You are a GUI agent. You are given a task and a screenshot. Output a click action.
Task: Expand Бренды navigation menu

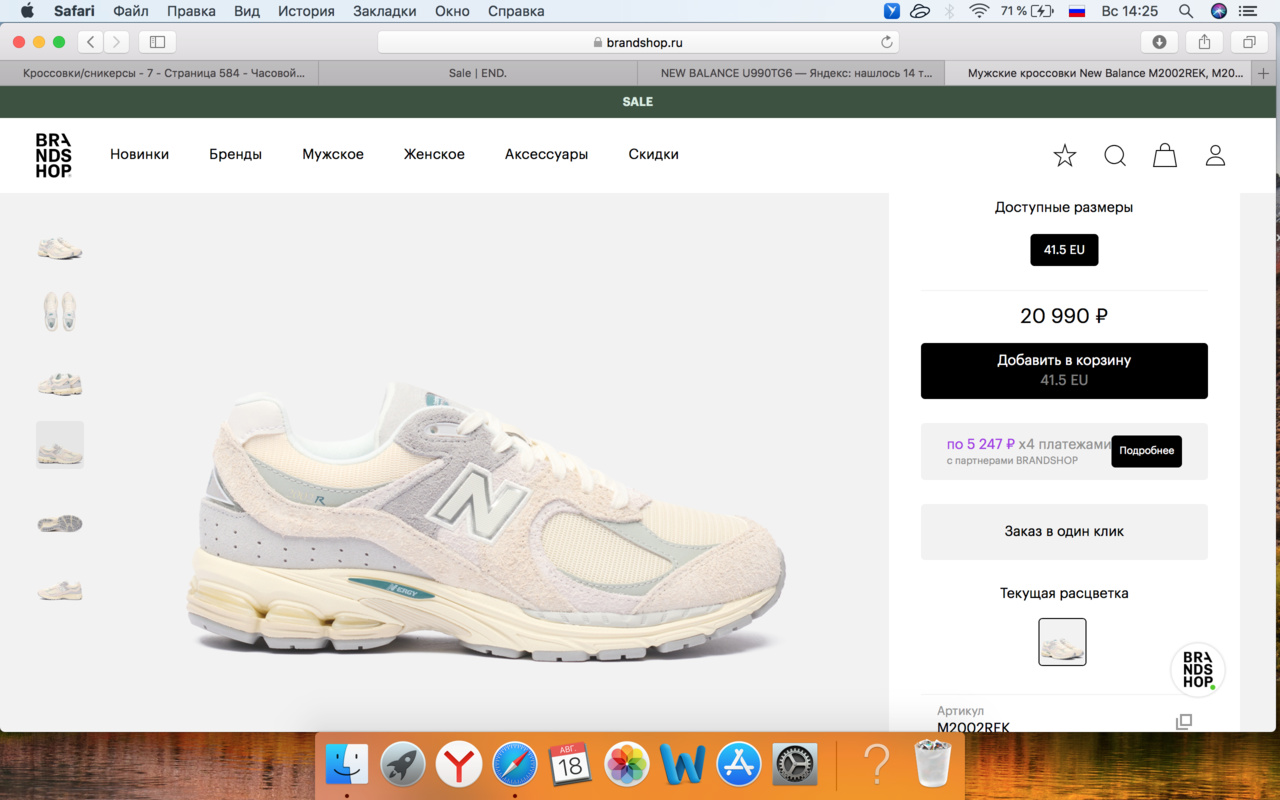(x=235, y=155)
